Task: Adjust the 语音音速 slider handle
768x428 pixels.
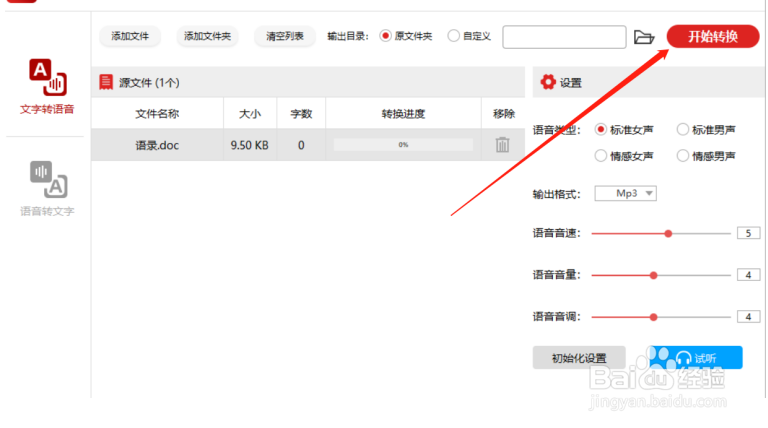Action: tap(668, 234)
